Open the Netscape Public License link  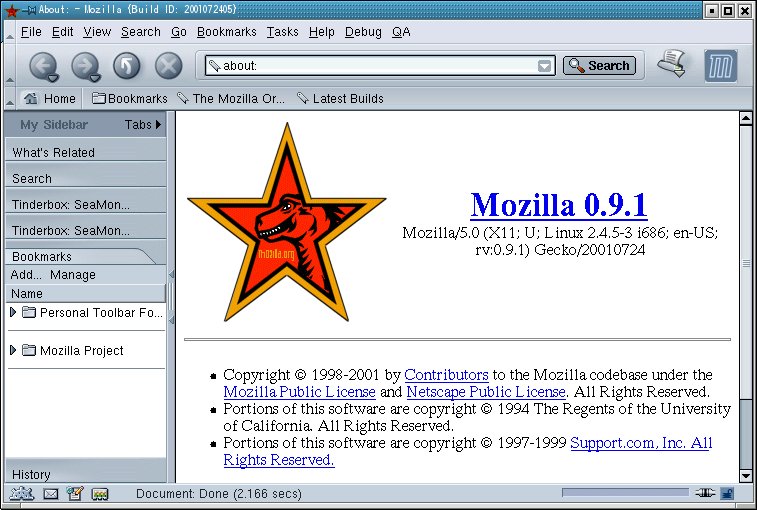pyautogui.click(x=486, y=392)
